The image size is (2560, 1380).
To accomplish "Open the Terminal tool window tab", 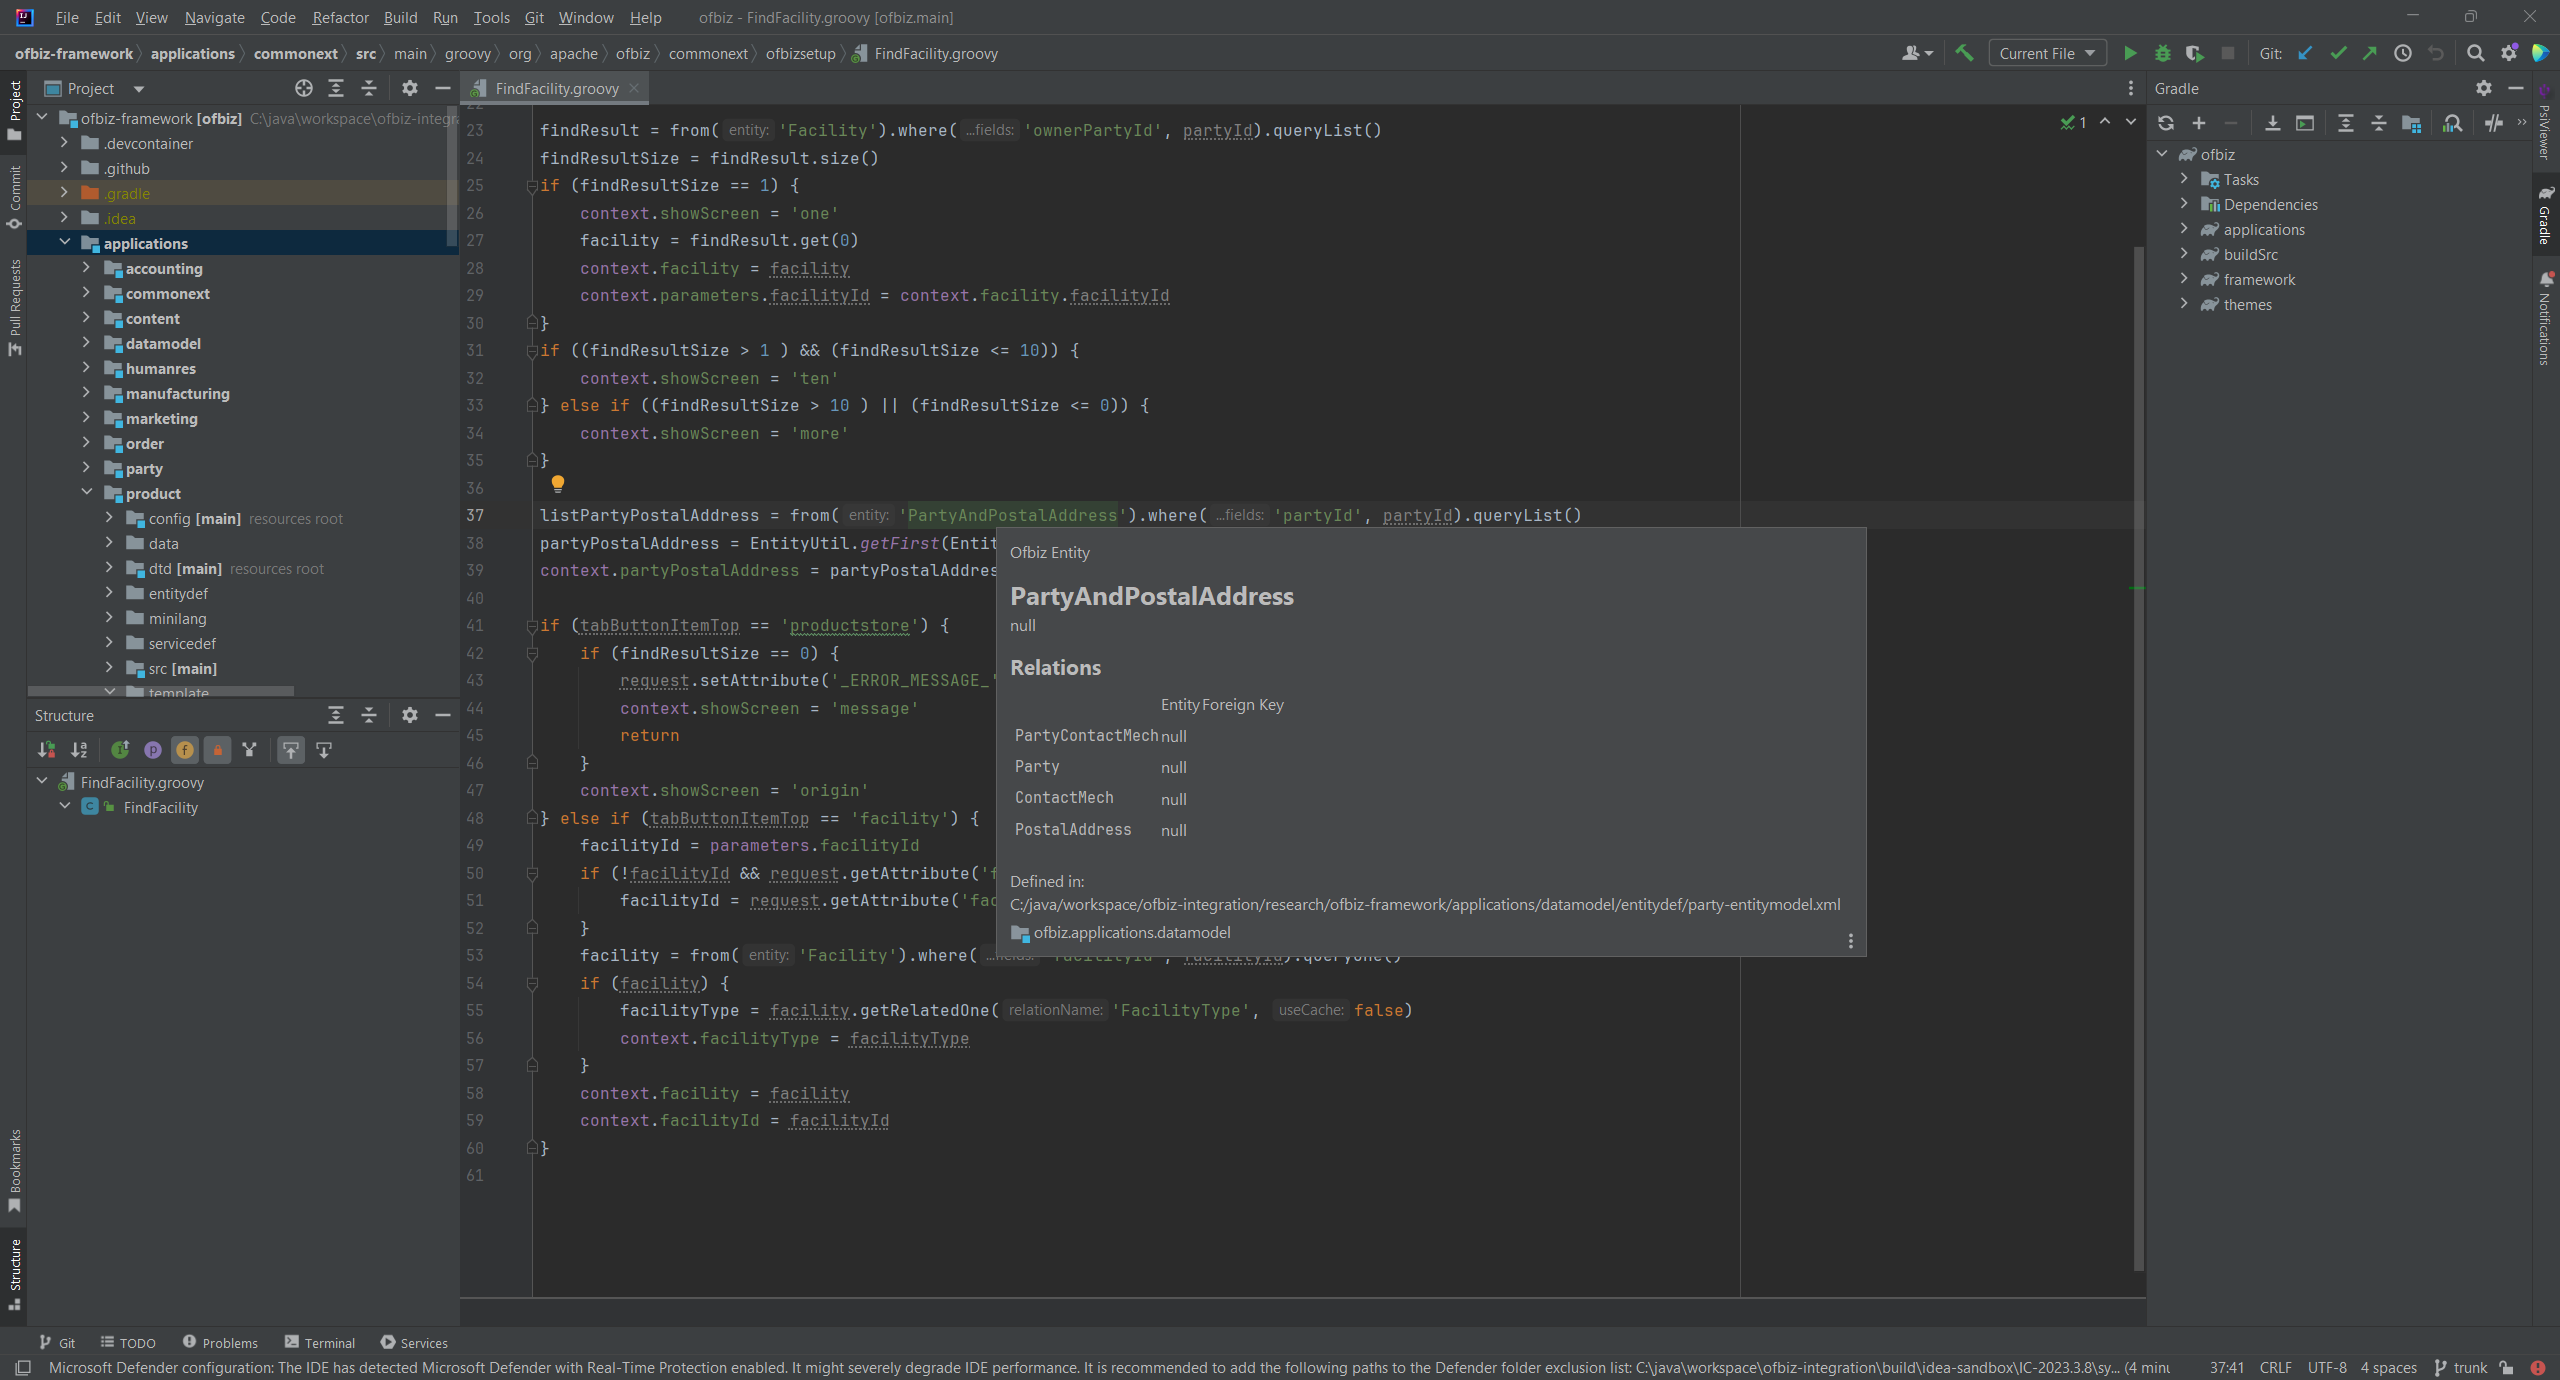I will (x=320, y=1343).
